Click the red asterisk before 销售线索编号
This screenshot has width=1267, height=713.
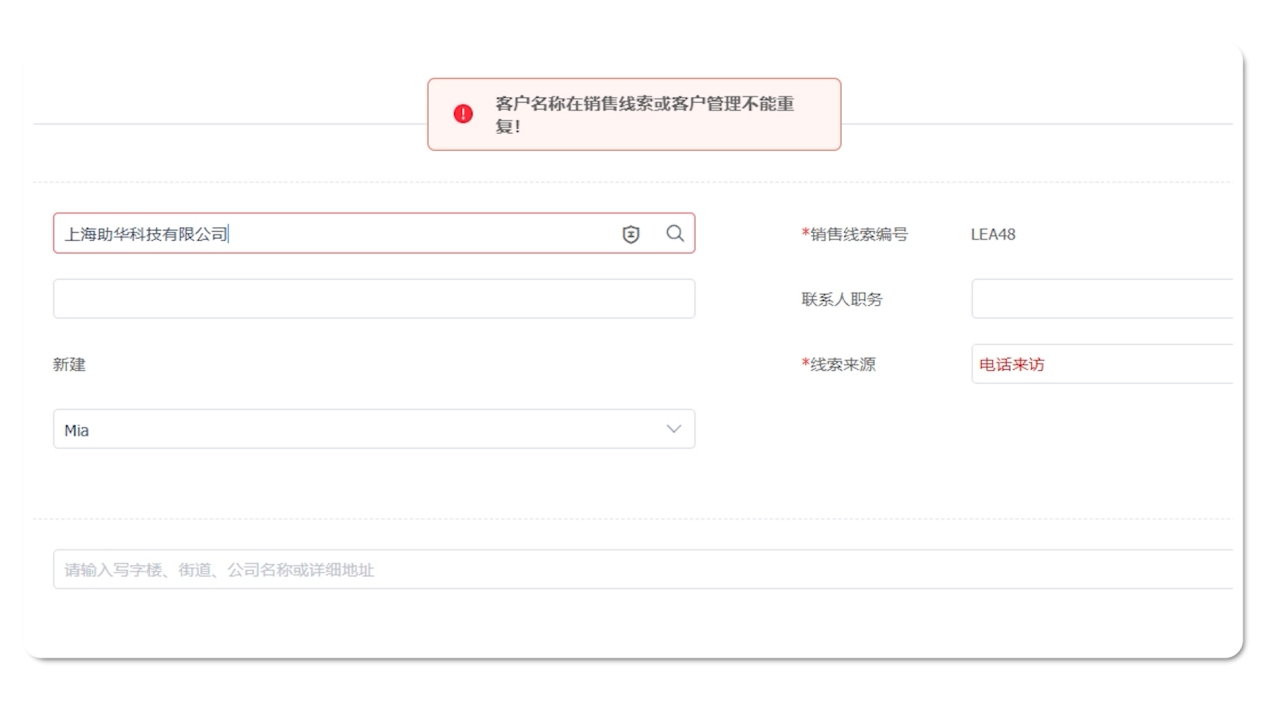point(805,234)
